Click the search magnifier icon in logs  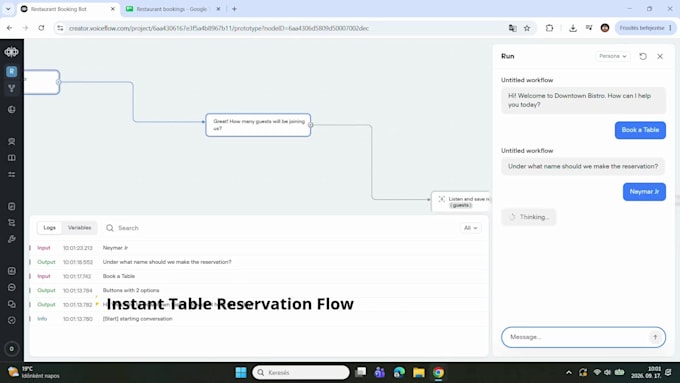pyautogui.click(x=110, y=228)
